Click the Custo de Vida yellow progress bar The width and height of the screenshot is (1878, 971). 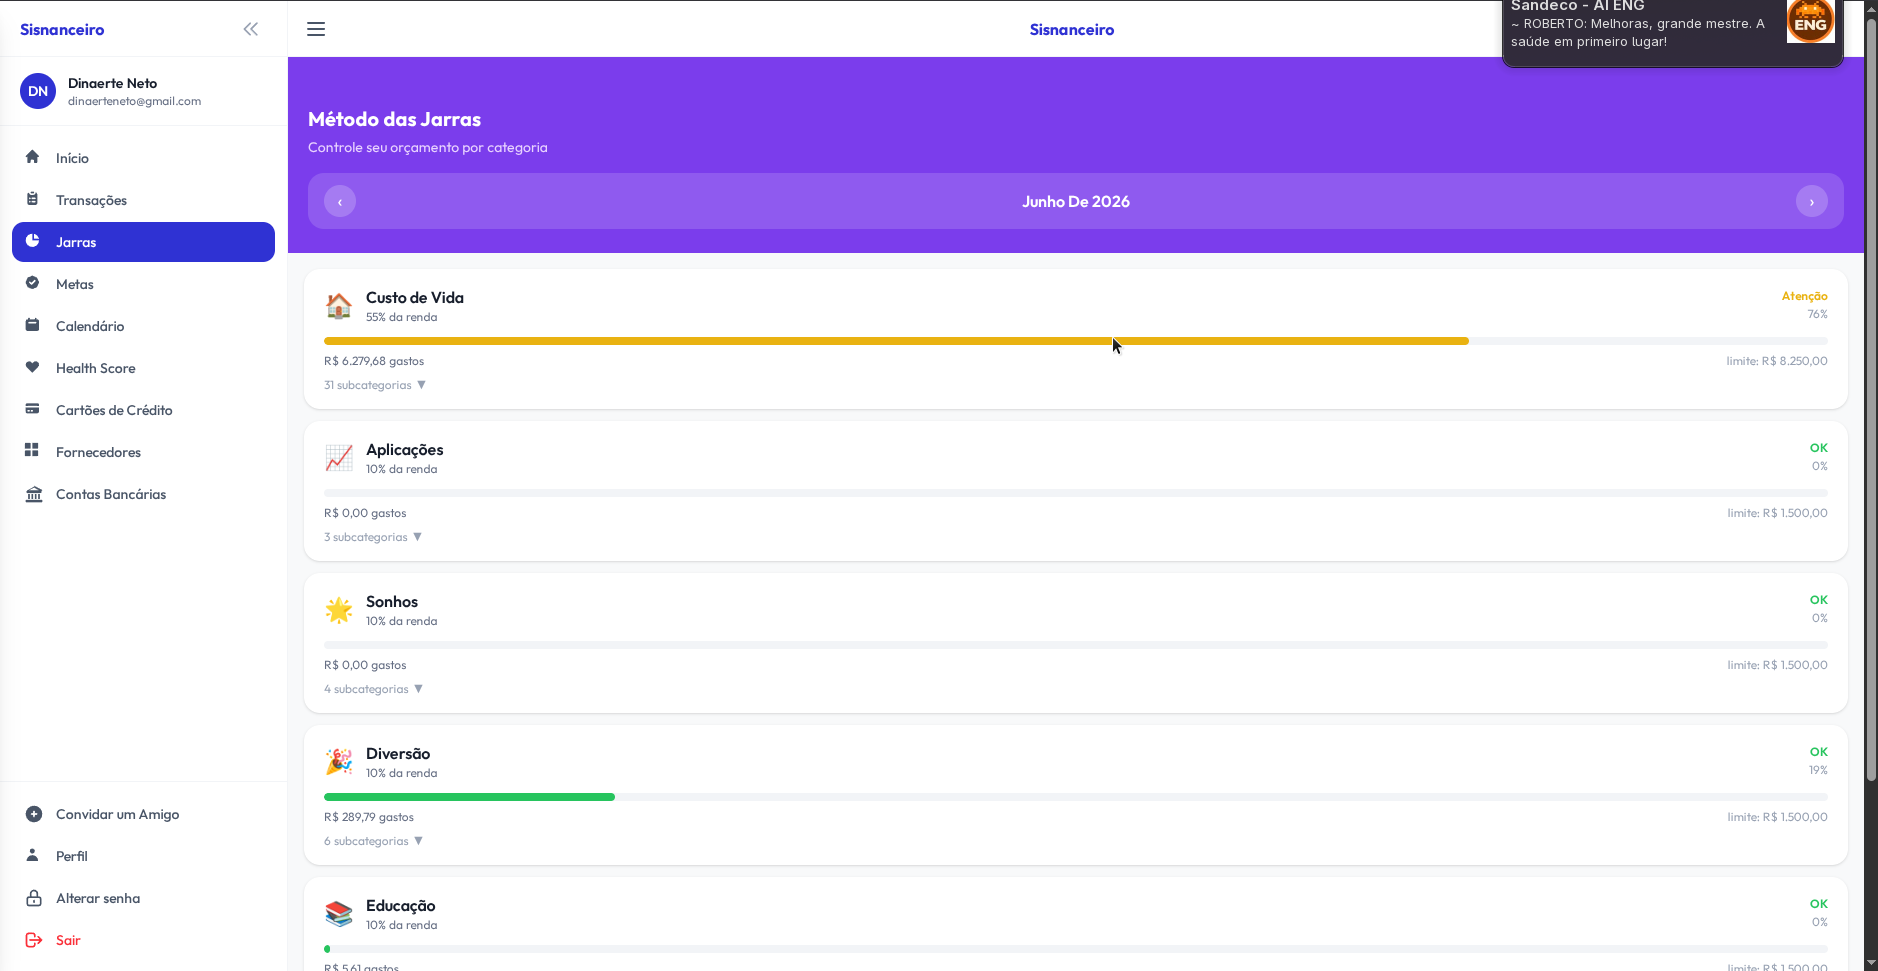896,341
